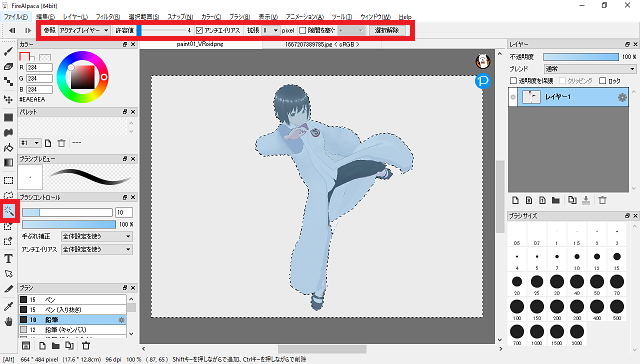This screenshot has width=640, height=364.
Task: Click the brush size value field showing 10
Action: pyautogui.click(x=124, y=212)
